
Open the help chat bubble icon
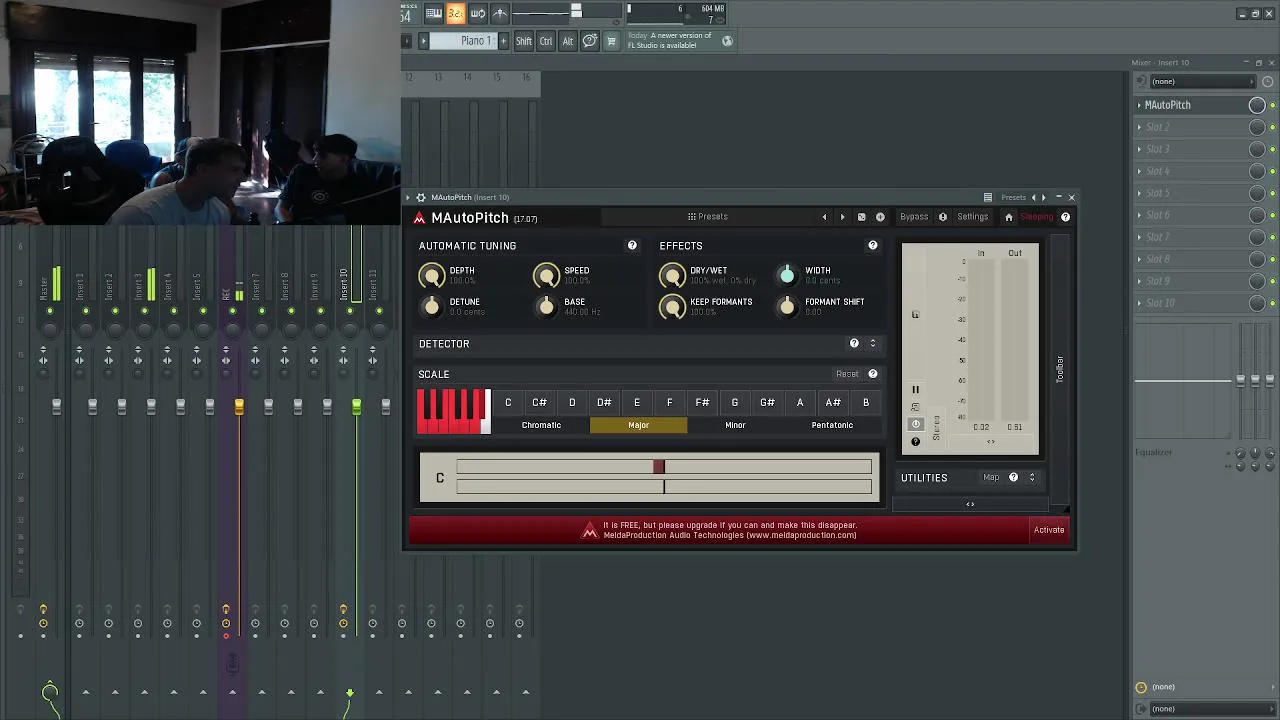click(x=590, y=41)
